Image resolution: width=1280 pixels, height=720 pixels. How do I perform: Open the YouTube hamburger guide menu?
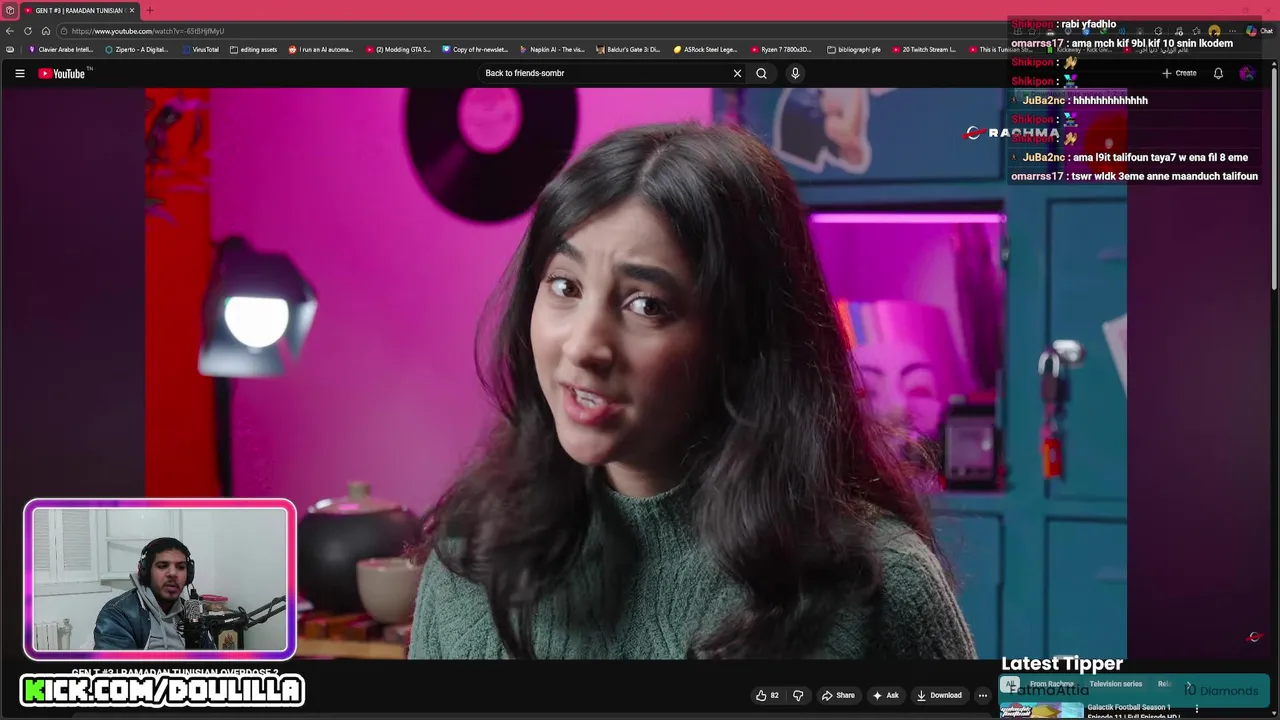tap(19, 73)
